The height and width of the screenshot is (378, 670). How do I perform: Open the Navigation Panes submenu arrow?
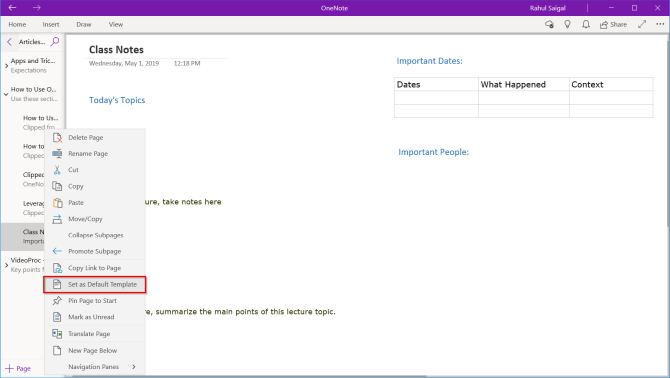[x=134, y=367]
